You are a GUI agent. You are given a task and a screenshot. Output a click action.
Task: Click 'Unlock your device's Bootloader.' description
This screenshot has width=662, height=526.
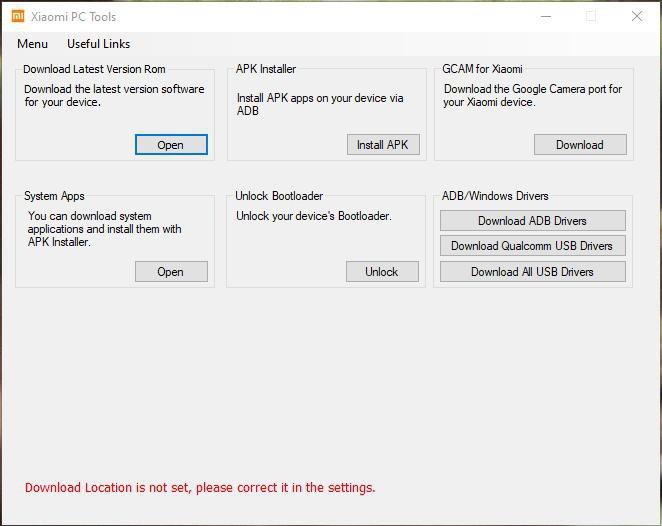(x=314, y=216)
